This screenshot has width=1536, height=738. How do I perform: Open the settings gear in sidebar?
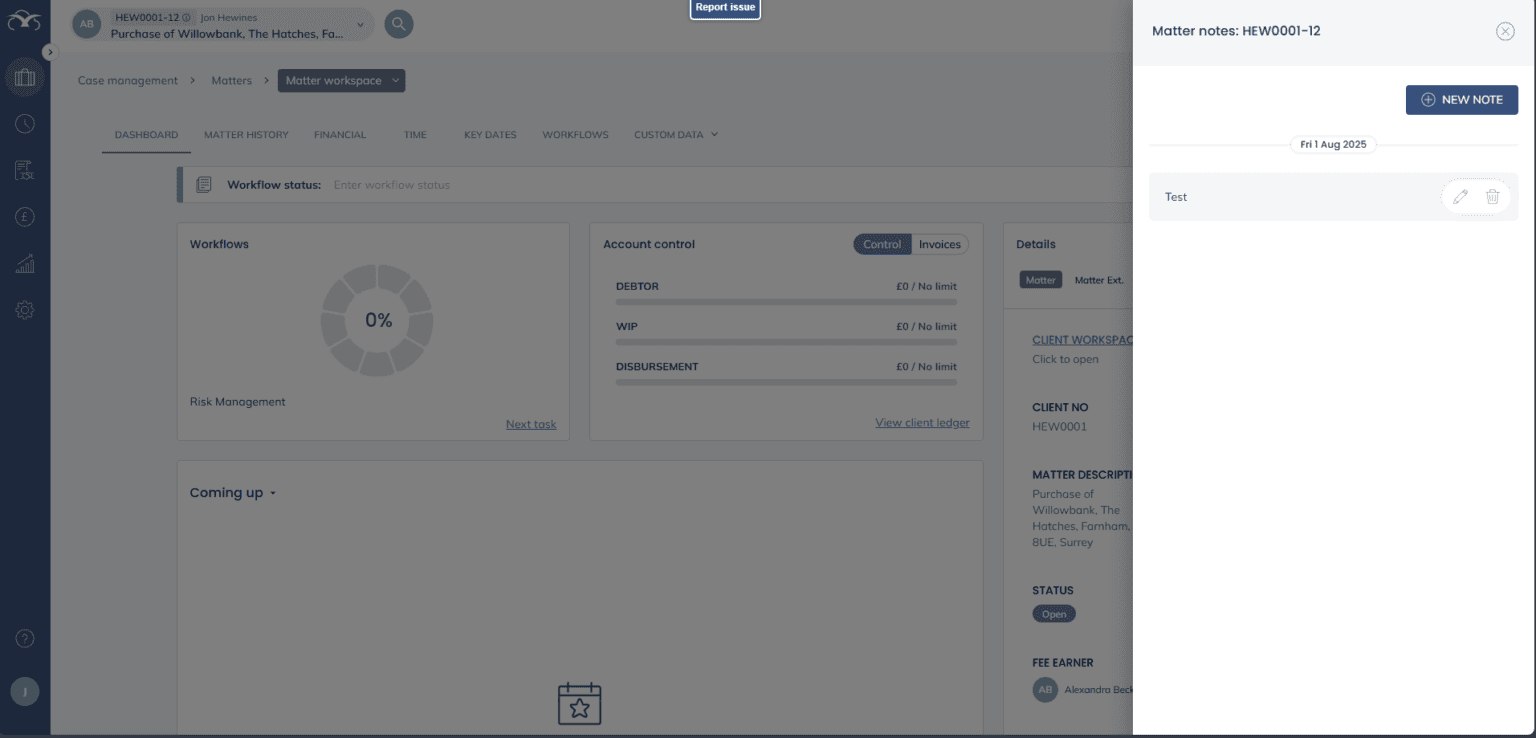click(x=25, y=310)
